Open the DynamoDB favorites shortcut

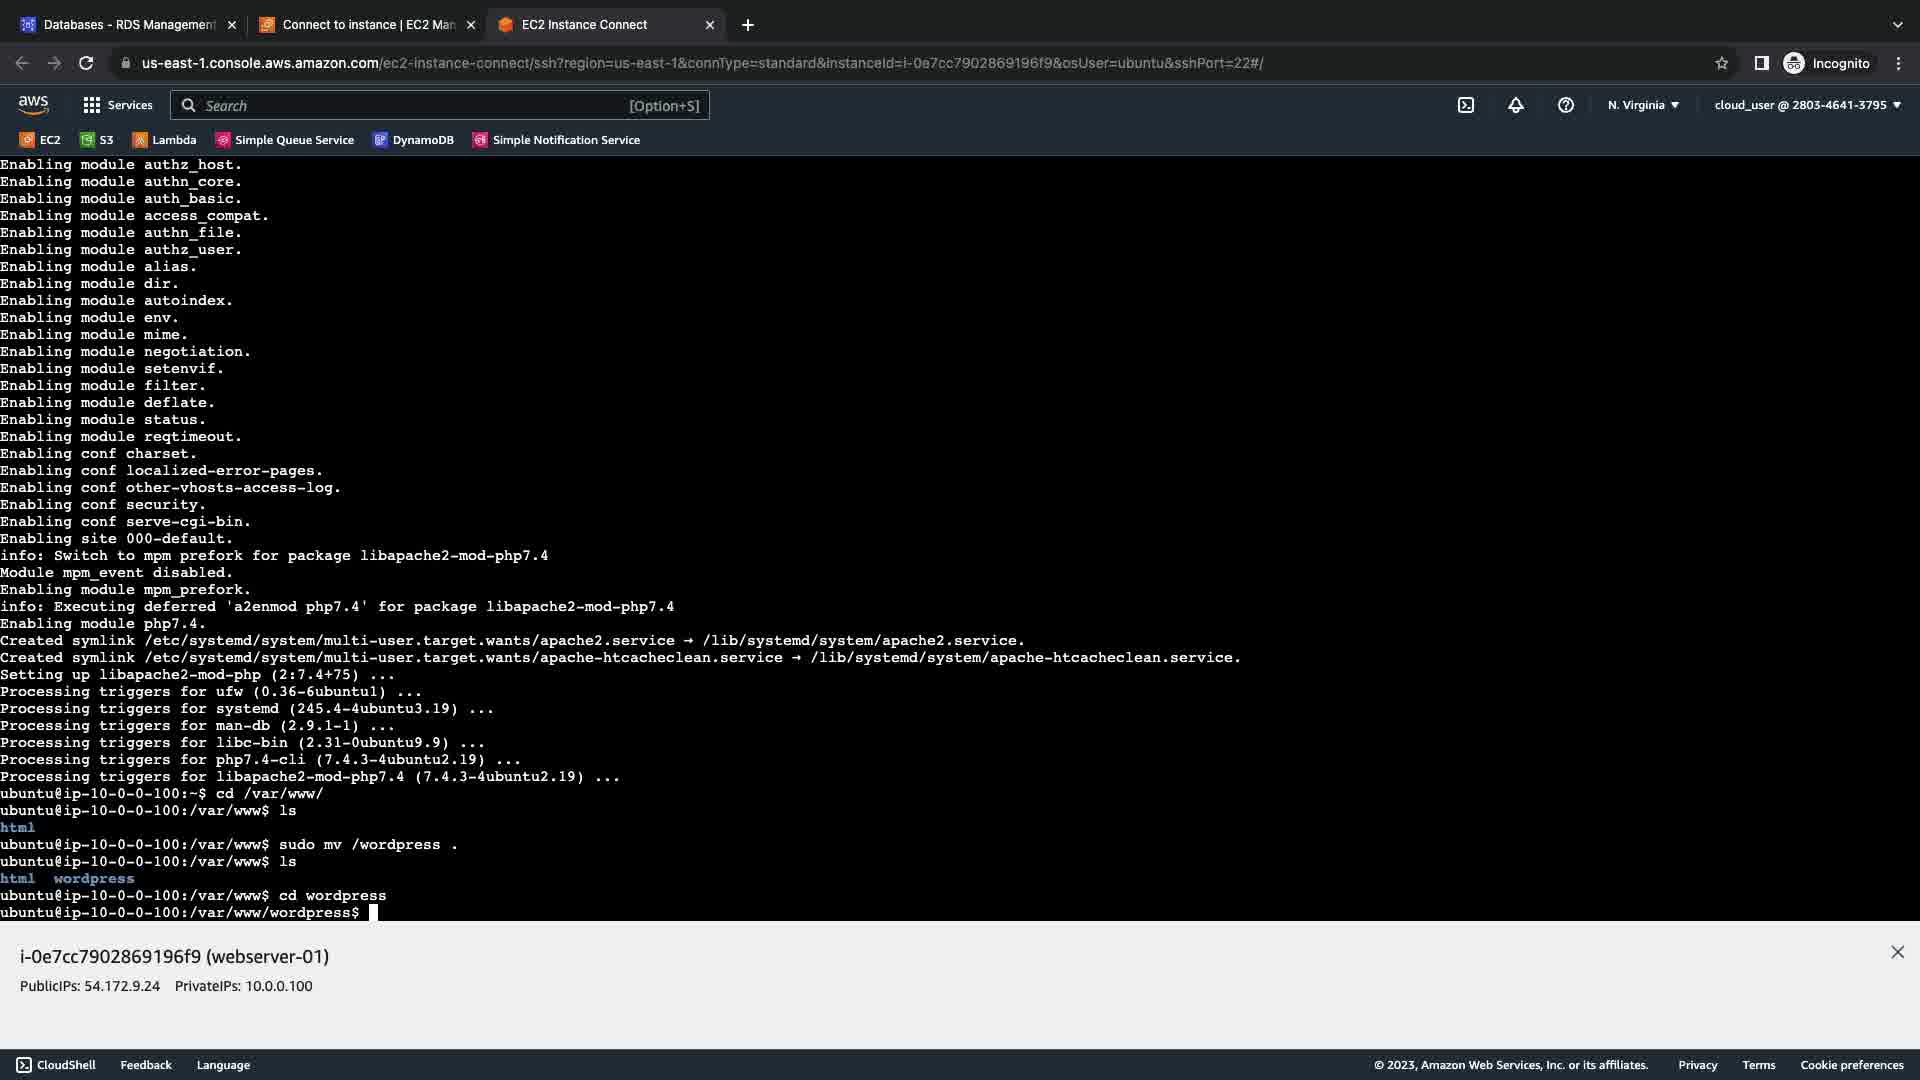(x=413, y=140)
